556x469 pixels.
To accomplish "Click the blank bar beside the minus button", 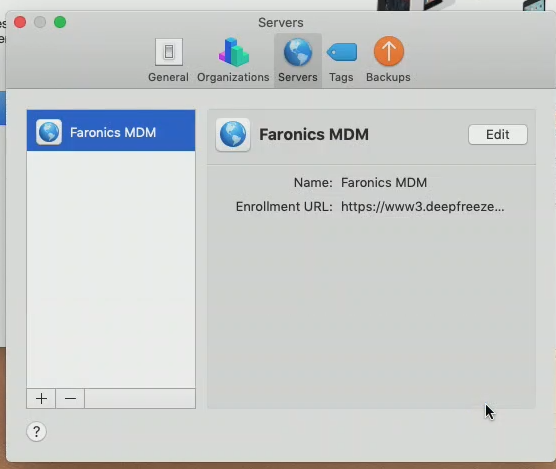I will [x=140, y=398].
